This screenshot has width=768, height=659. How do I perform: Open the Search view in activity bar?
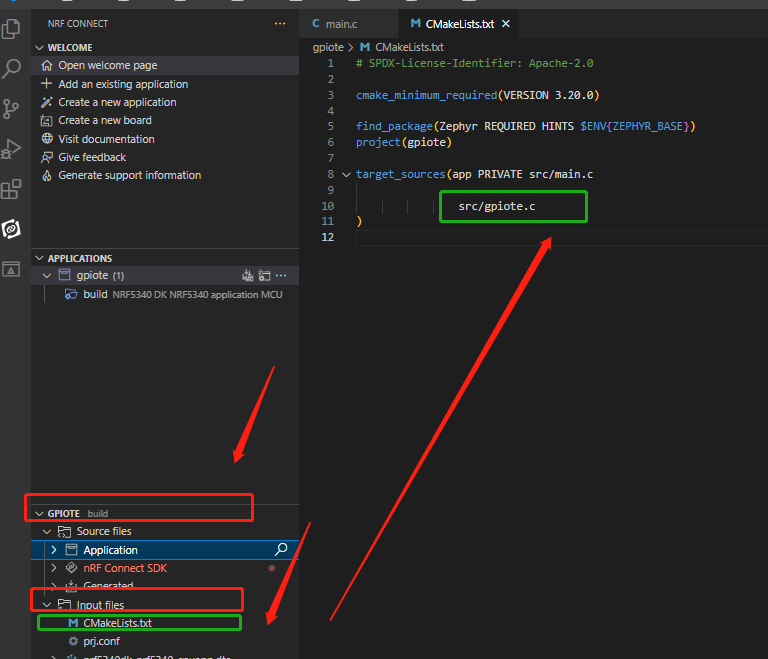pyautogui.click(x=11, y=69)
